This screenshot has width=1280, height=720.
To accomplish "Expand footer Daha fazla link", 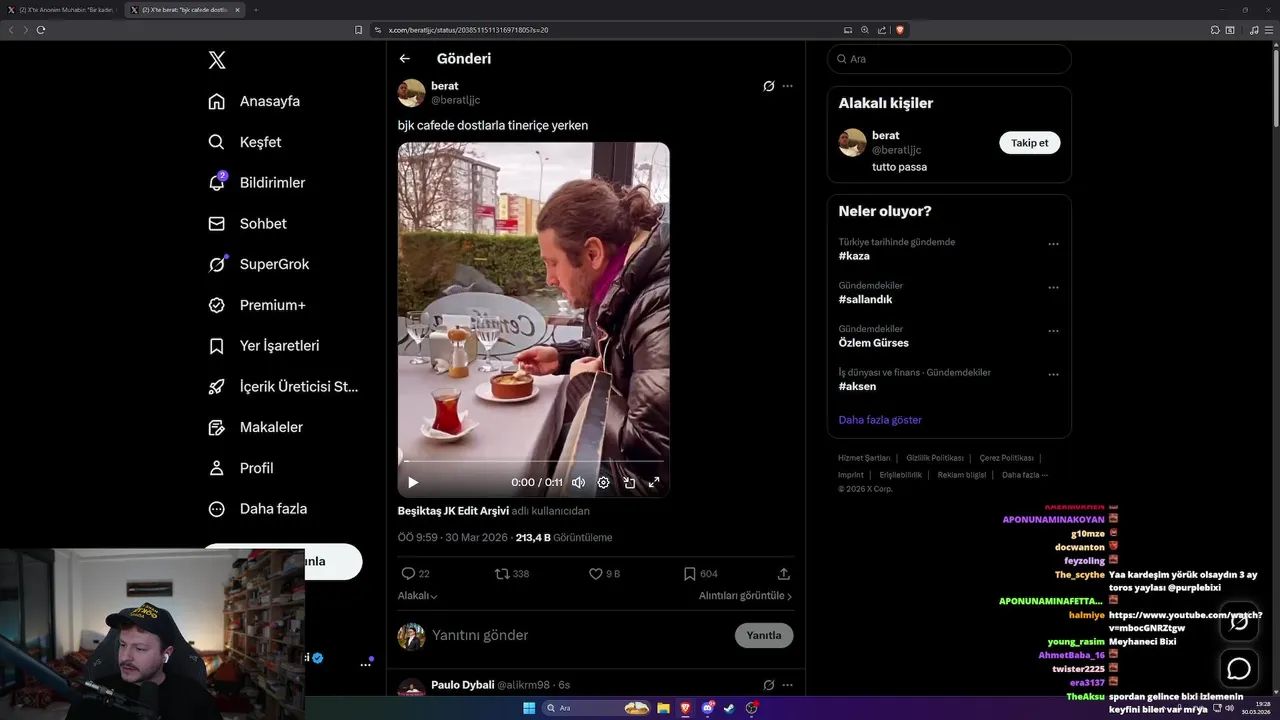I will point(1024,475).
